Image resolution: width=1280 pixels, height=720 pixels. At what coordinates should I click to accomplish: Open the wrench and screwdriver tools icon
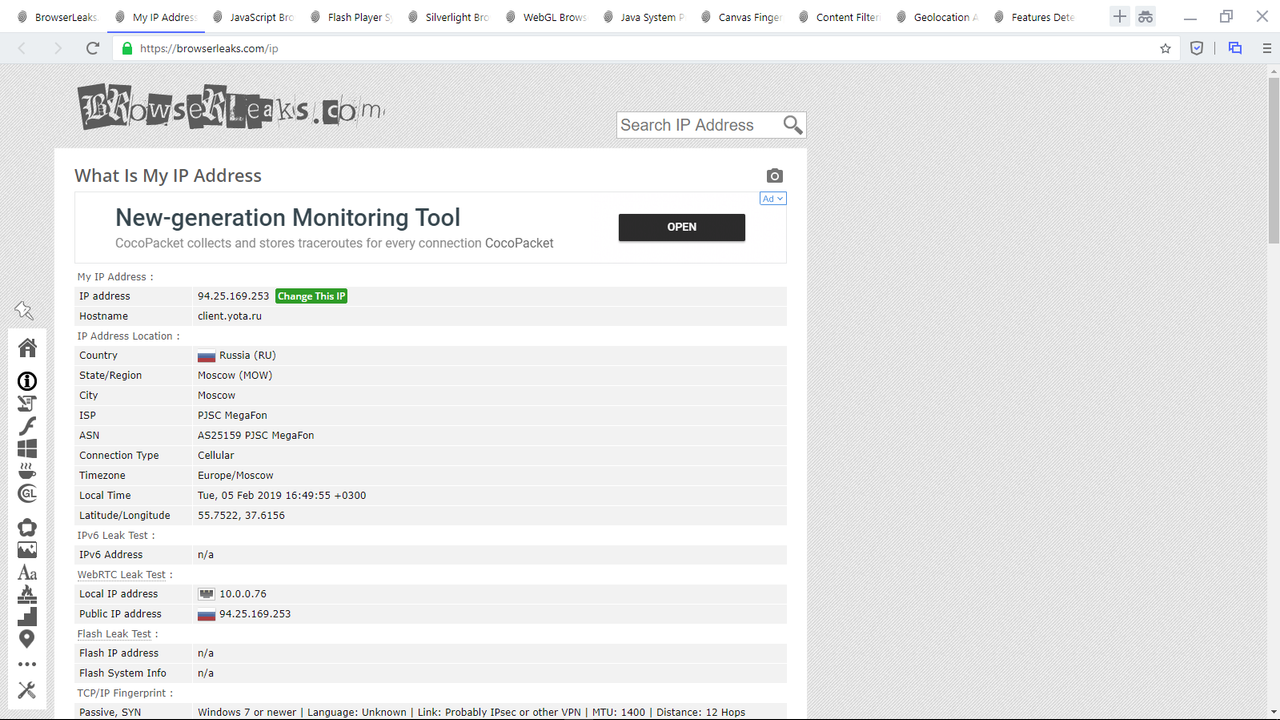pos(27,690)
